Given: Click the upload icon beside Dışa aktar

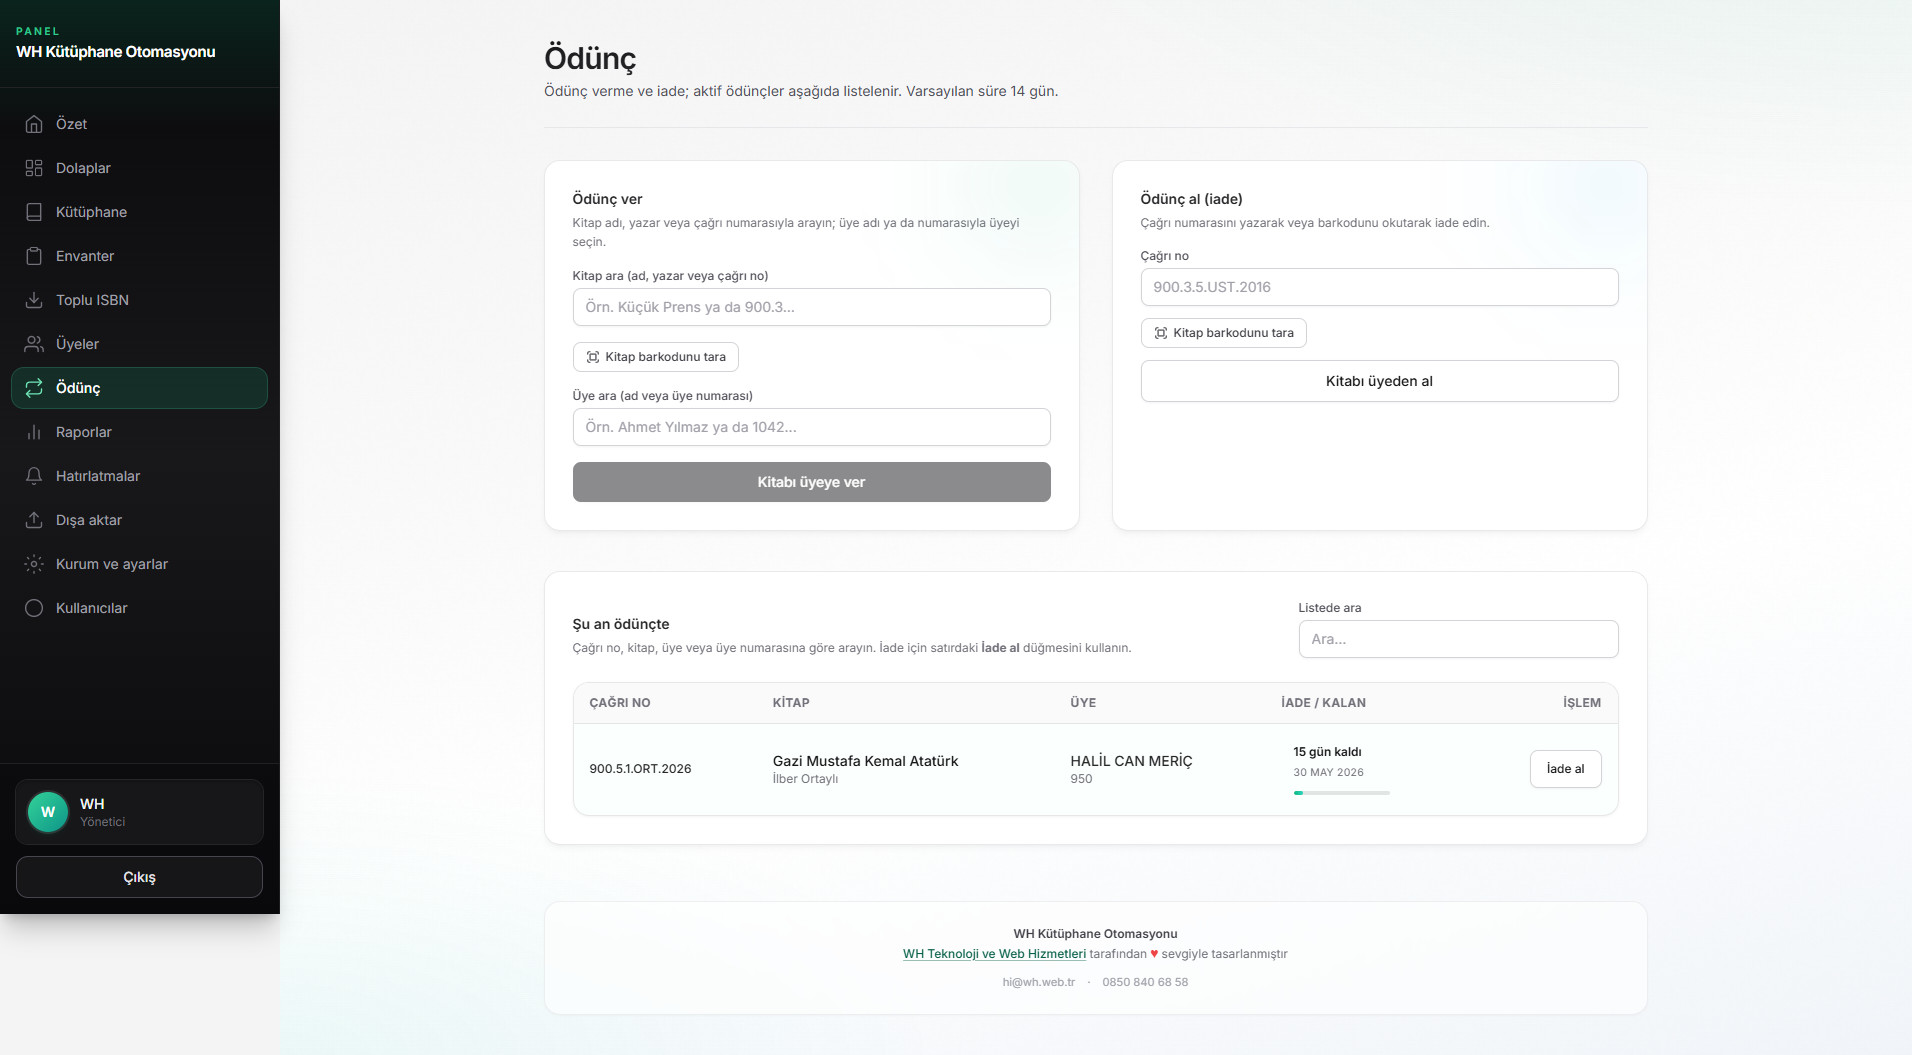Looking at the screenshot, I should point(34,520).
